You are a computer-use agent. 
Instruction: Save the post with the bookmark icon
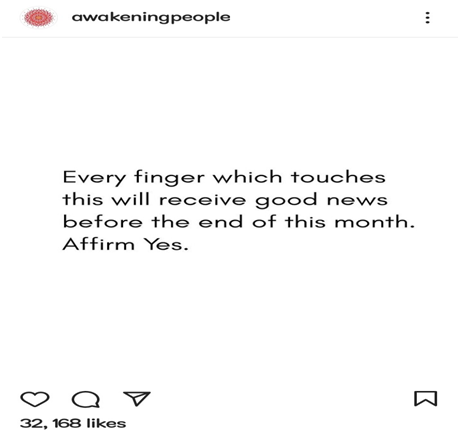coord(425,399)
